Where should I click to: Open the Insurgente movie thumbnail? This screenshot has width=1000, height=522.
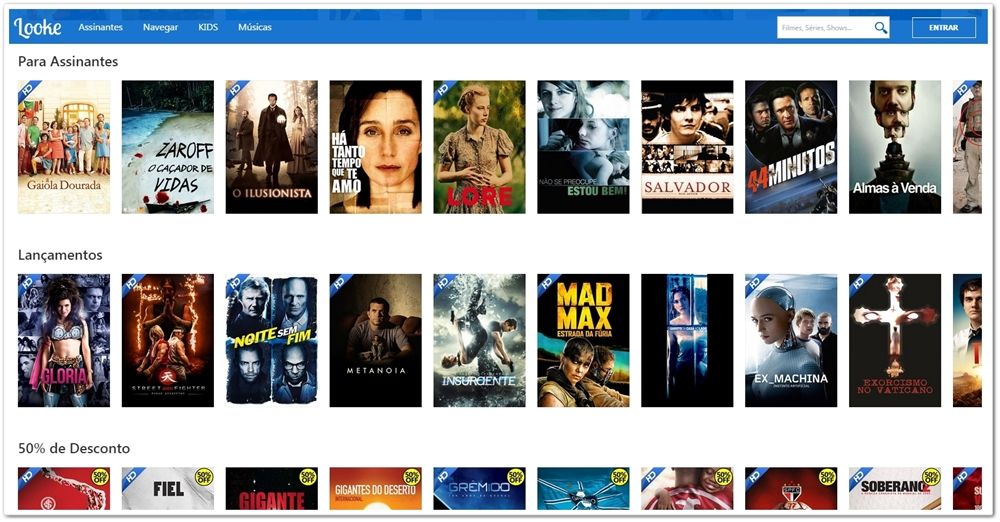tap(480, 340)
